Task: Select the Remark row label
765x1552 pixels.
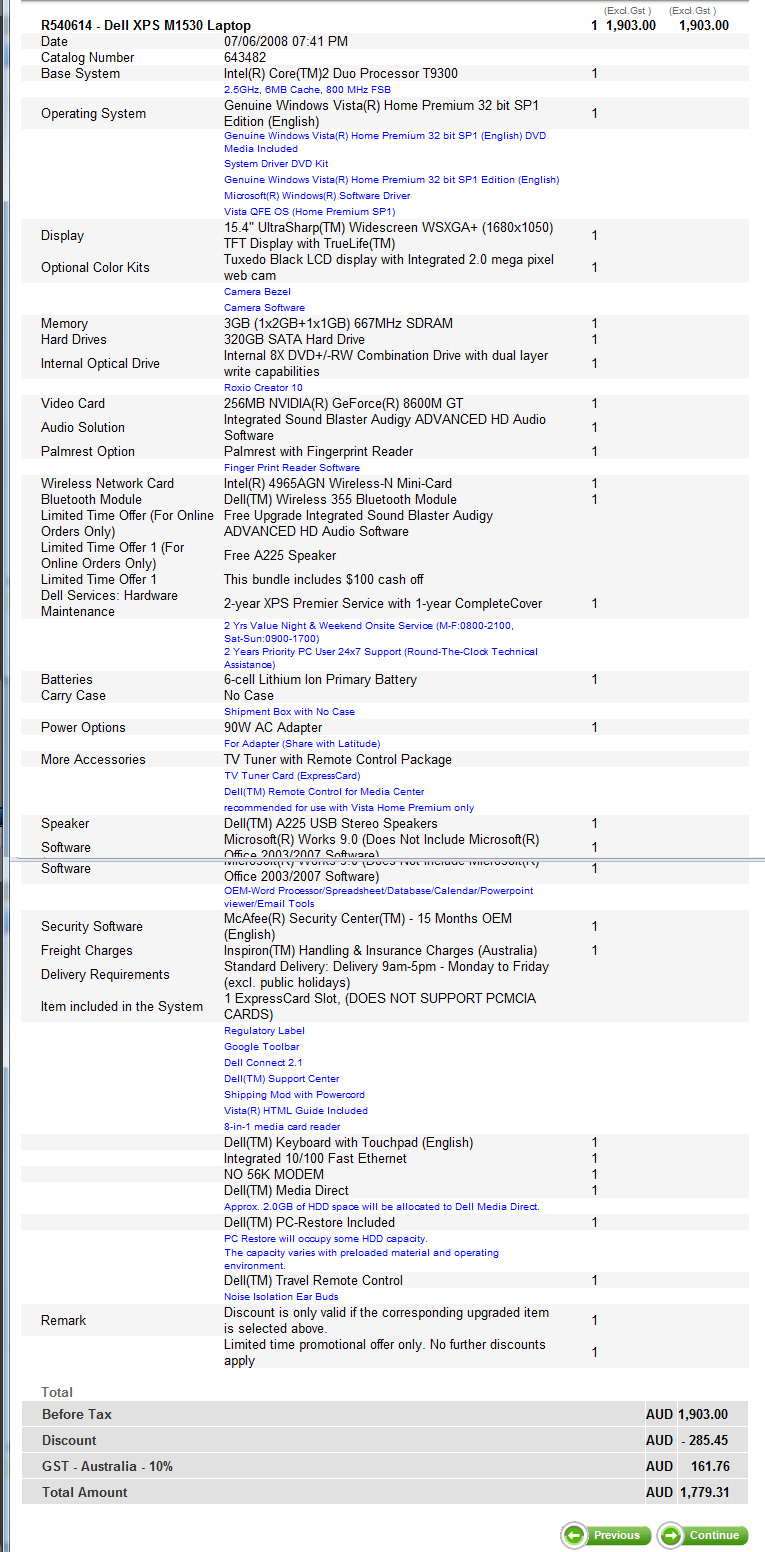Action: (x=63, y=1320)
